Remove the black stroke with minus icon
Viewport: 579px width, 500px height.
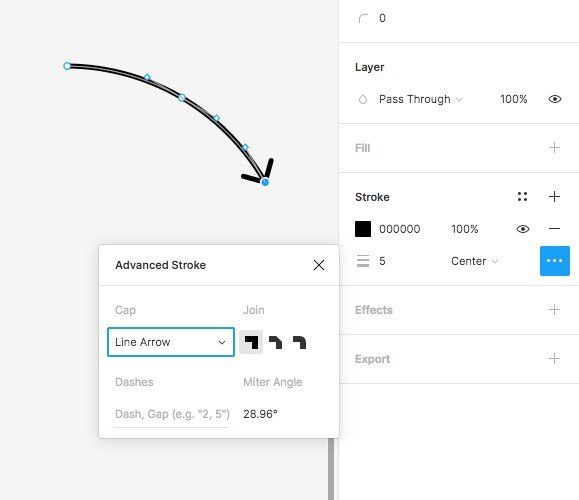pyautogui.click(x=554, y=229)
